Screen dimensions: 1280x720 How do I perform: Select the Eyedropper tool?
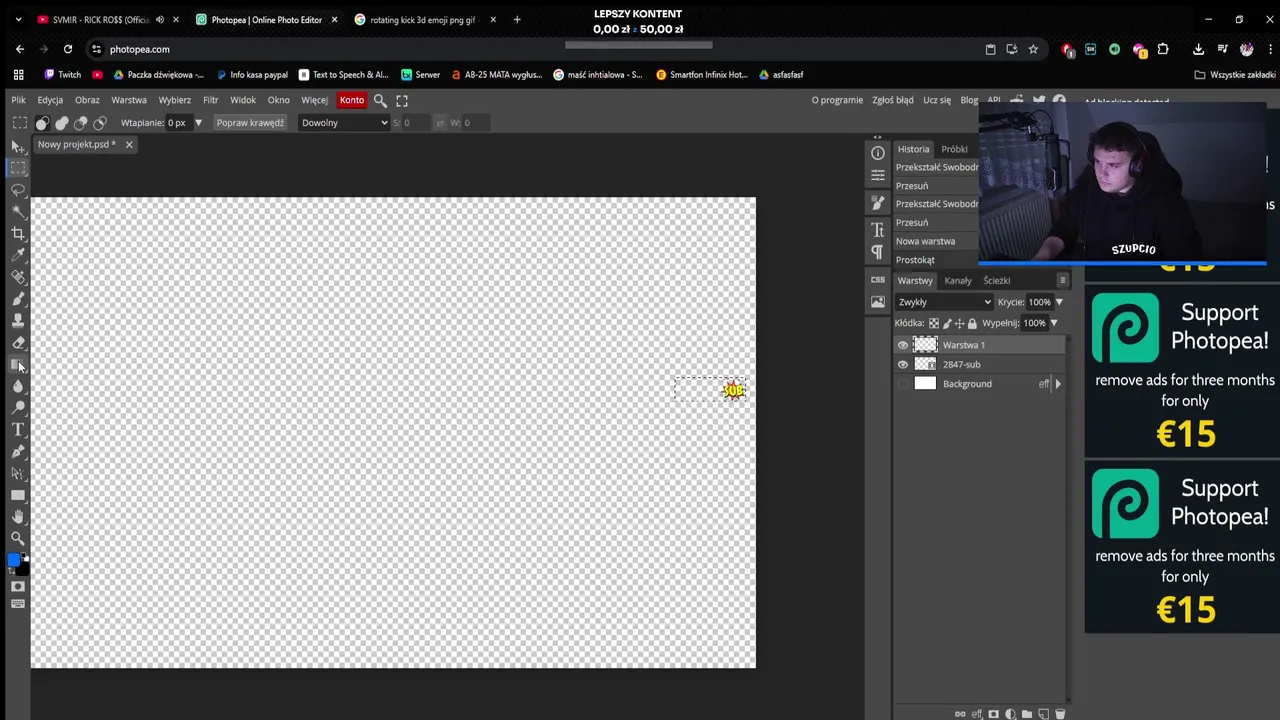click(x=18, y=255)
